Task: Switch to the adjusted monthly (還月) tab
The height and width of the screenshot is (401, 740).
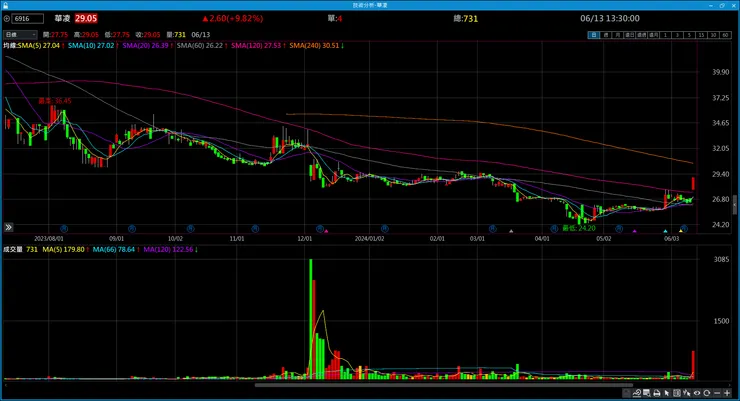Action: click(654, 35)
